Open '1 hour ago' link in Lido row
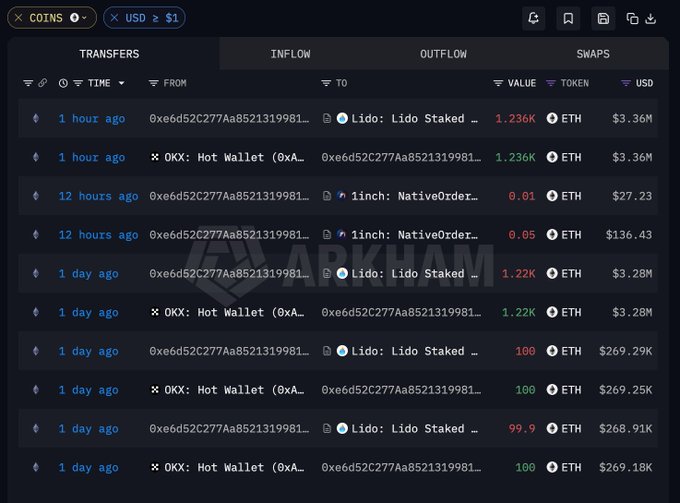The height and width of the screenshot is (503, 680). coord(92,118)
